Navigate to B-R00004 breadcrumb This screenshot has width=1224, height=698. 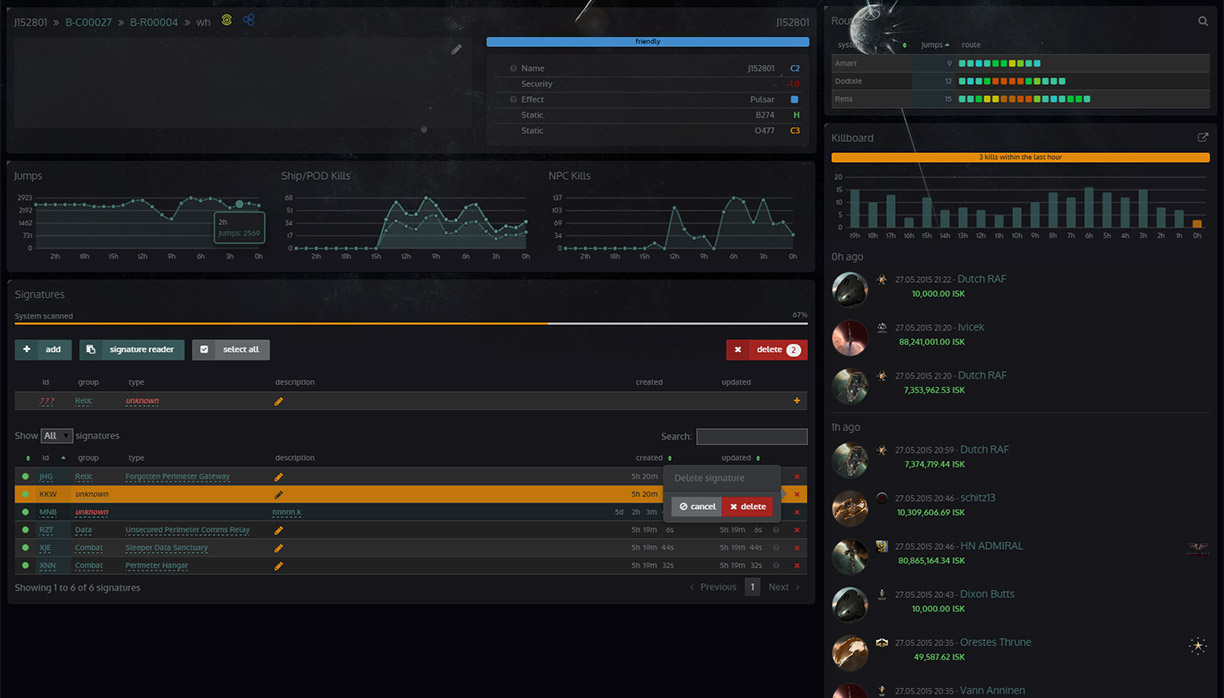(x=154, y=22)
